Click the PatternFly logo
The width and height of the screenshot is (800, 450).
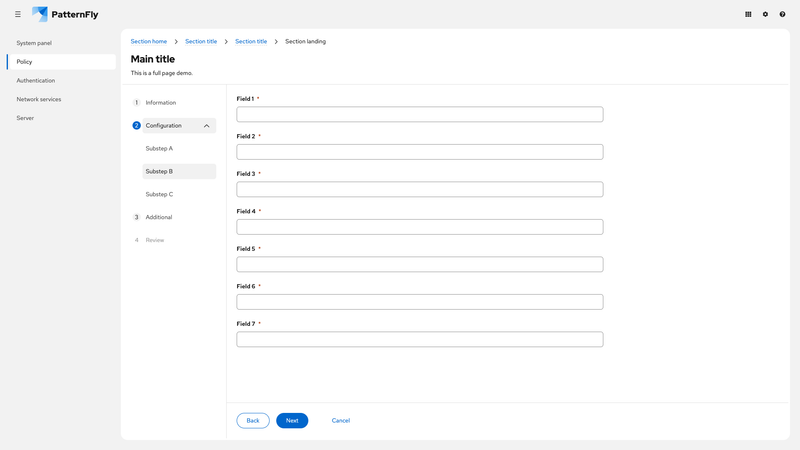point(65,14)
